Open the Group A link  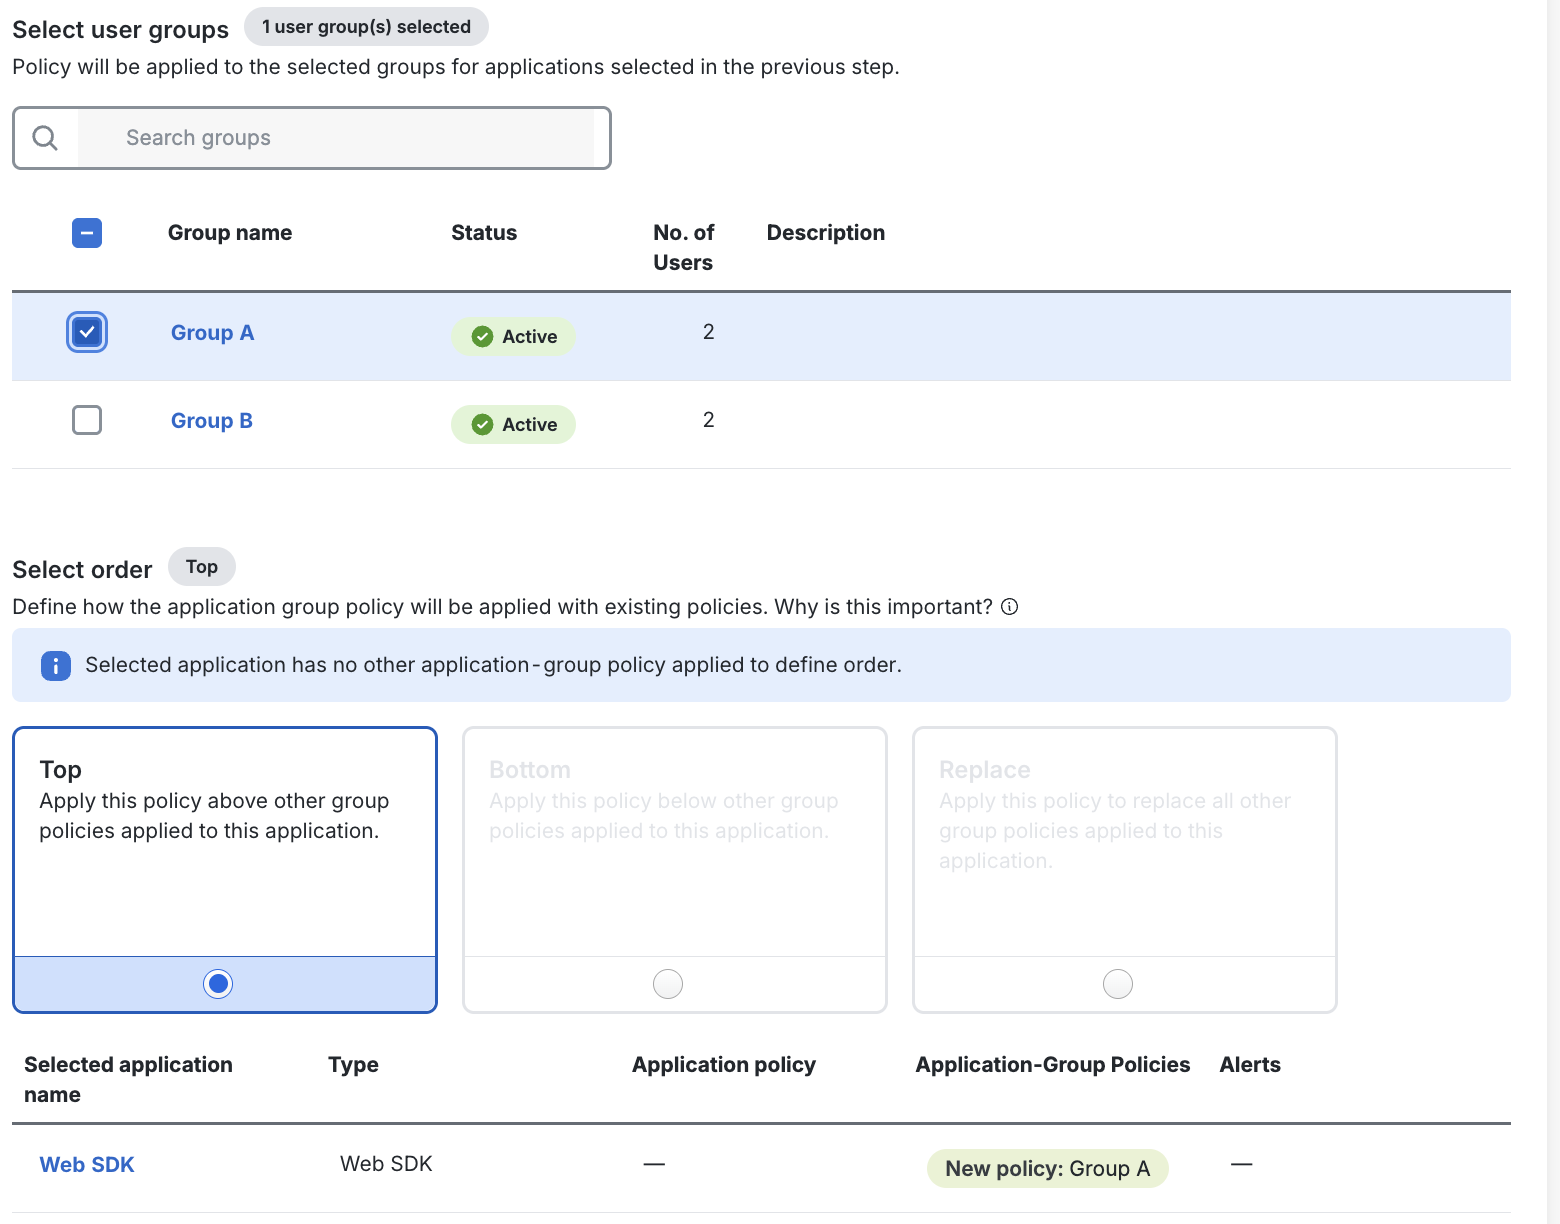point(212,332)
